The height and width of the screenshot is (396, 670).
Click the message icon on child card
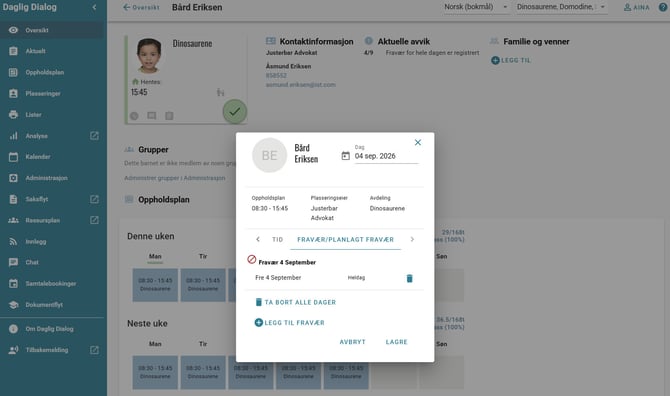tap(152, 116)
